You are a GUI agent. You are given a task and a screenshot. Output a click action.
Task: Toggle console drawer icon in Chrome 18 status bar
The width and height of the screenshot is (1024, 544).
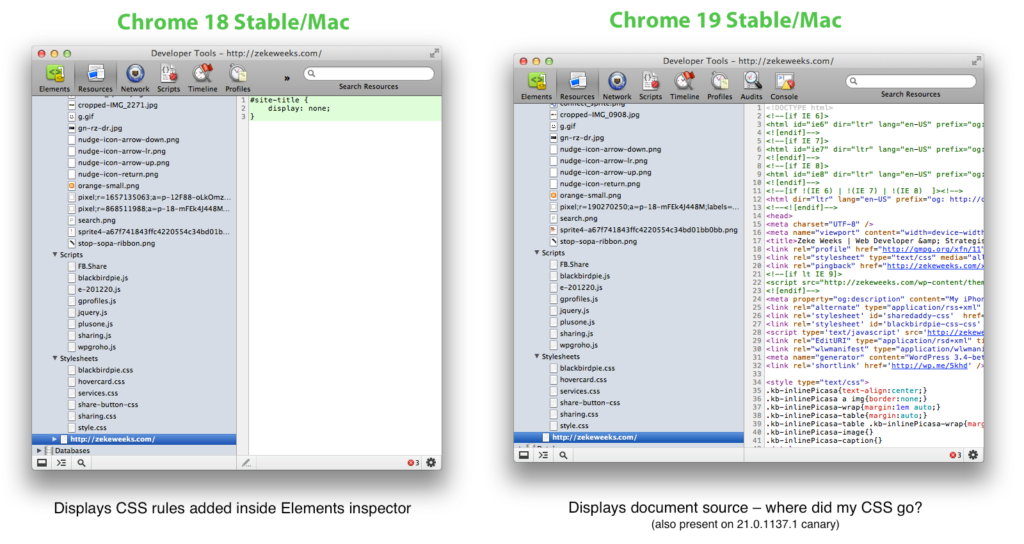[61, 463]
